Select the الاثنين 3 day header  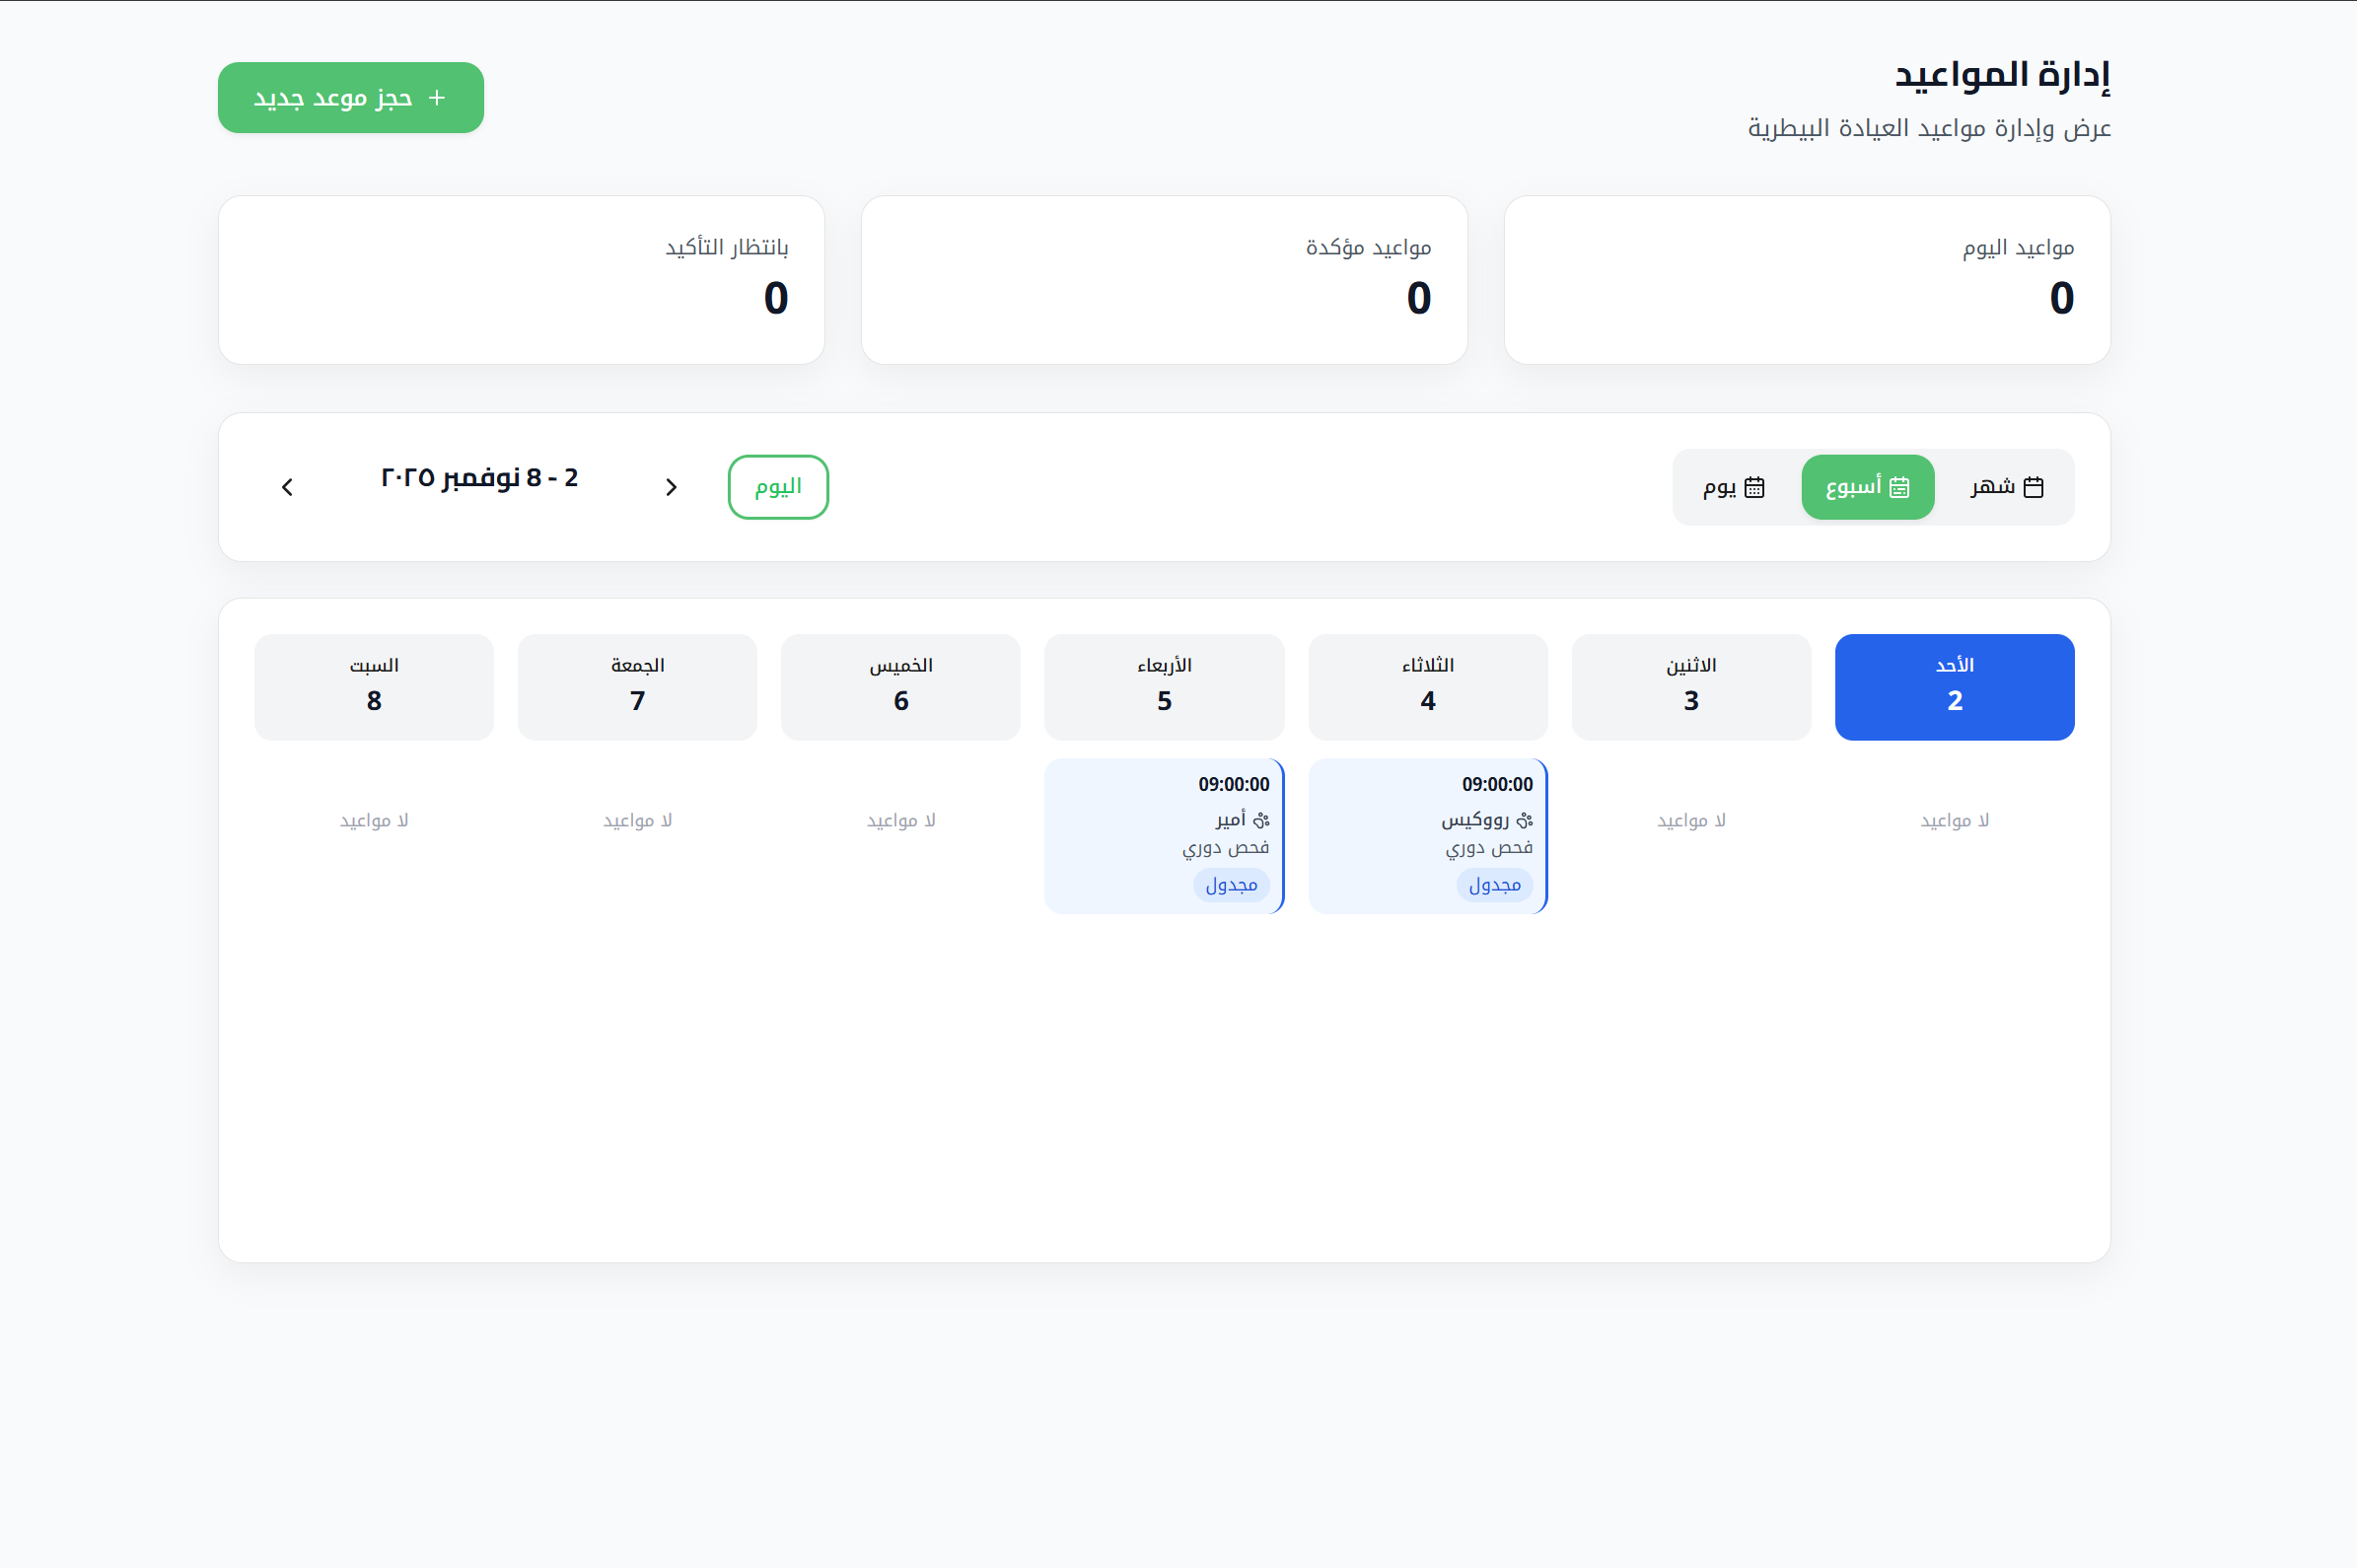[x=1690, y=687]
